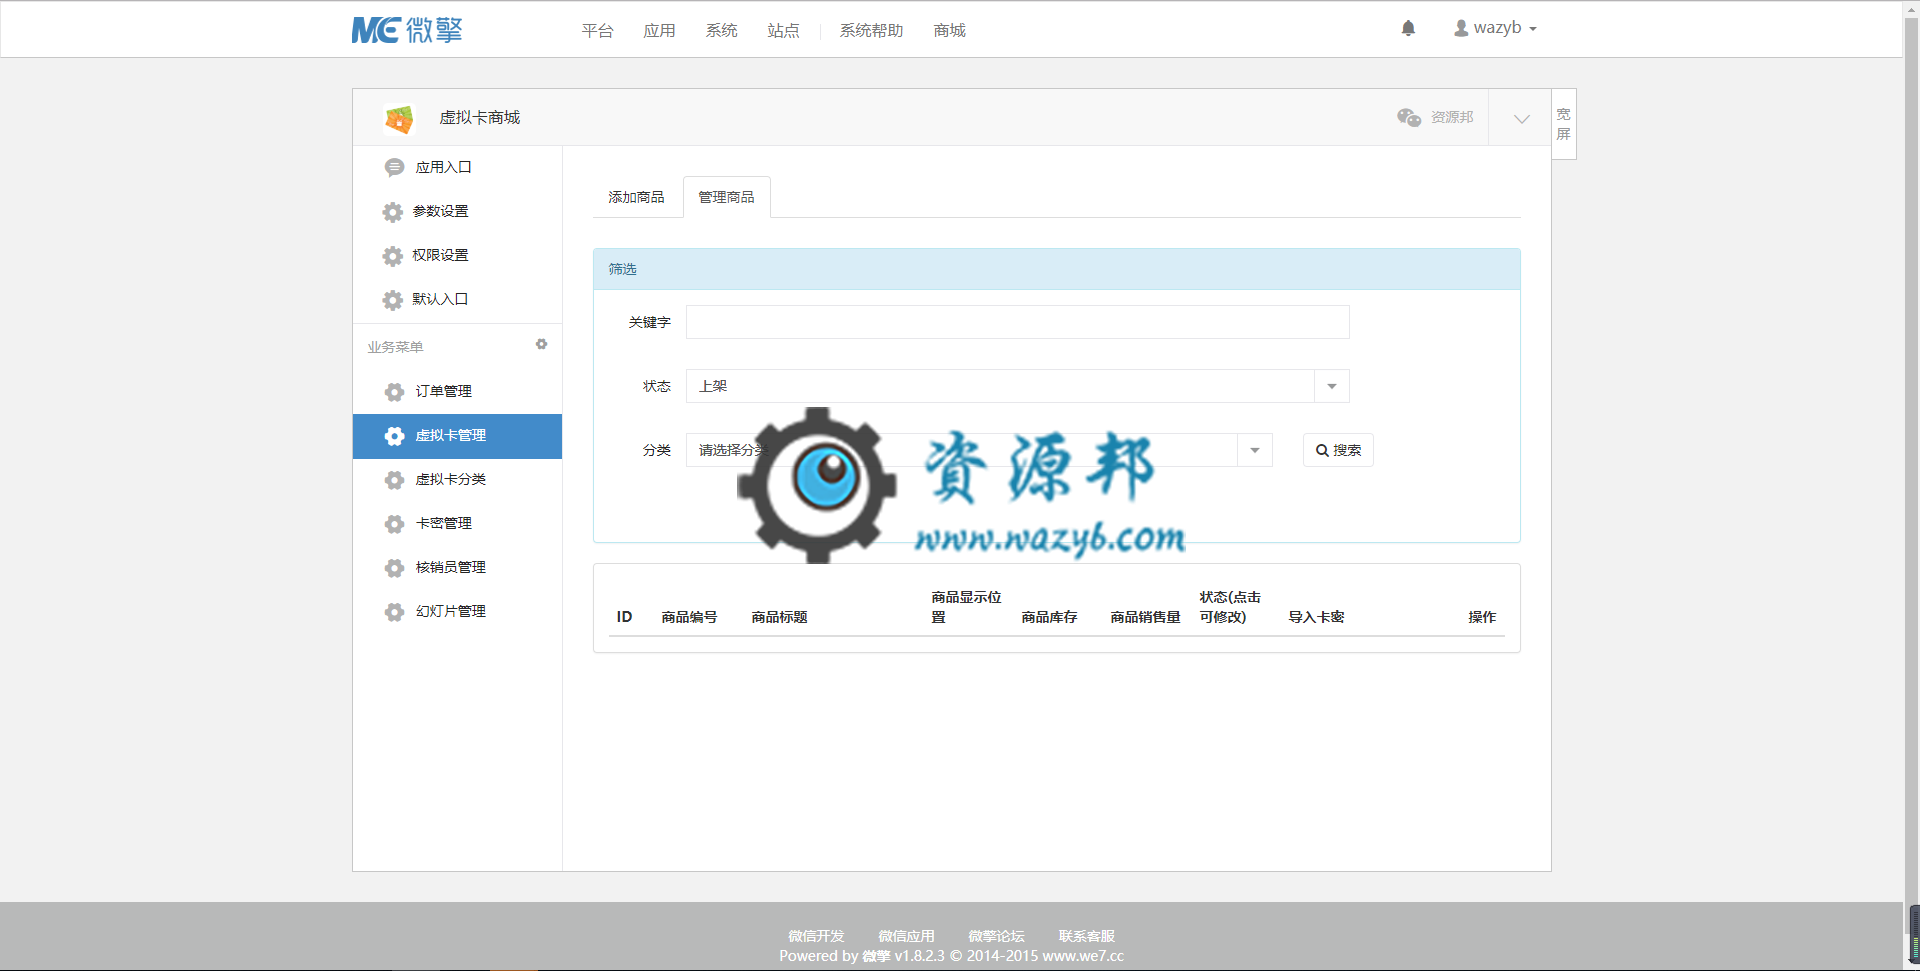Image resolution: width=1920 pixels, height=971 pixels.
Task: Open the 联系客服 footer link
Action: coord(1086,936)
